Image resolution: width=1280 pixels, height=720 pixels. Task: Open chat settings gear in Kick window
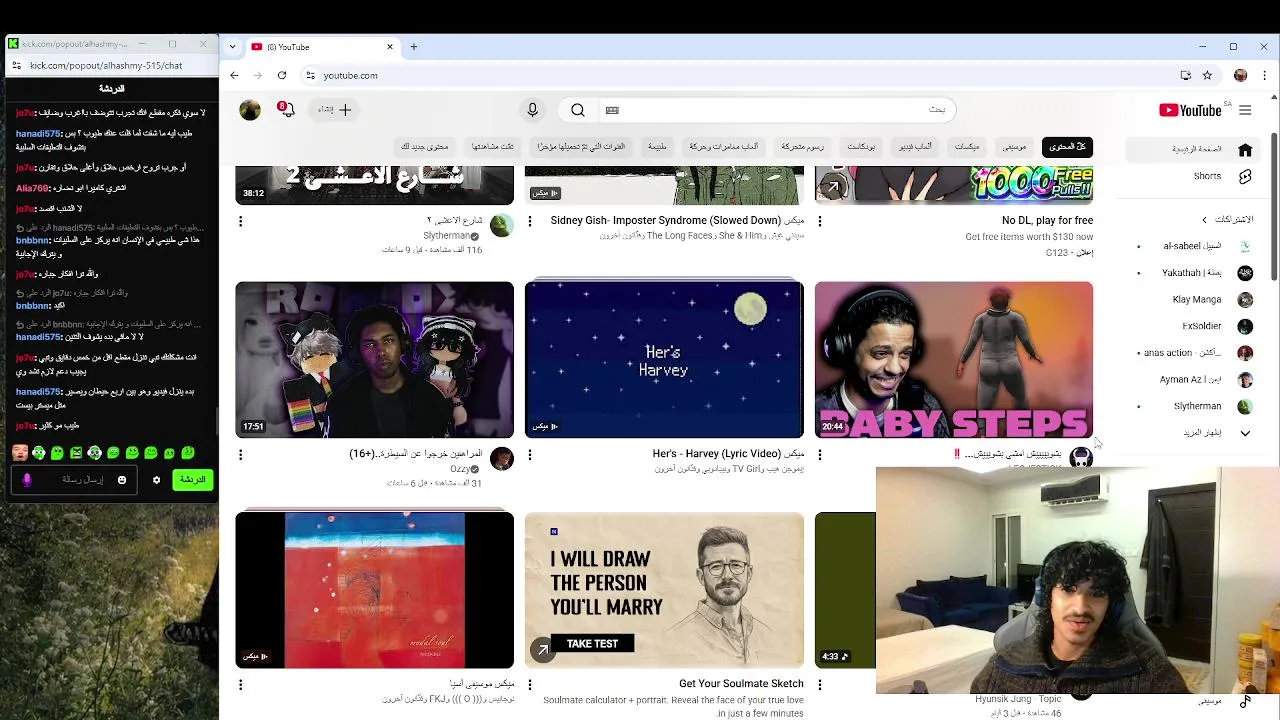click(156, 480)
